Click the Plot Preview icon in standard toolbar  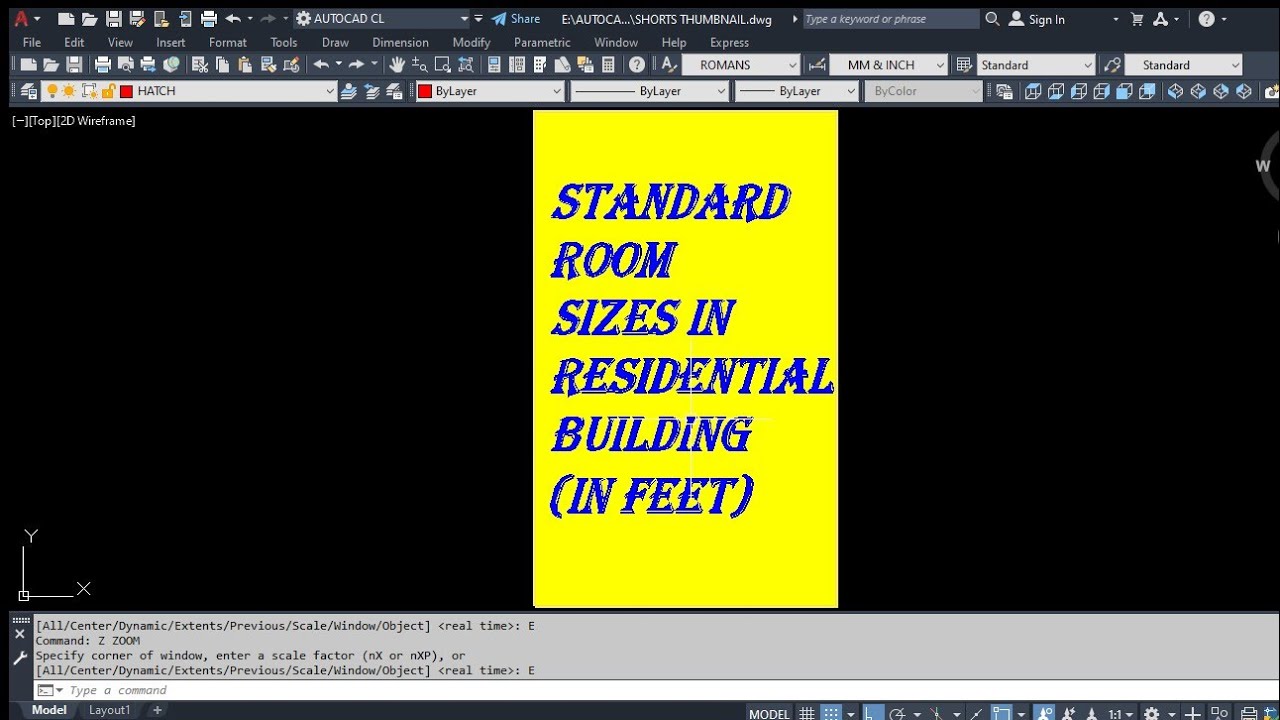coord(125,65)
